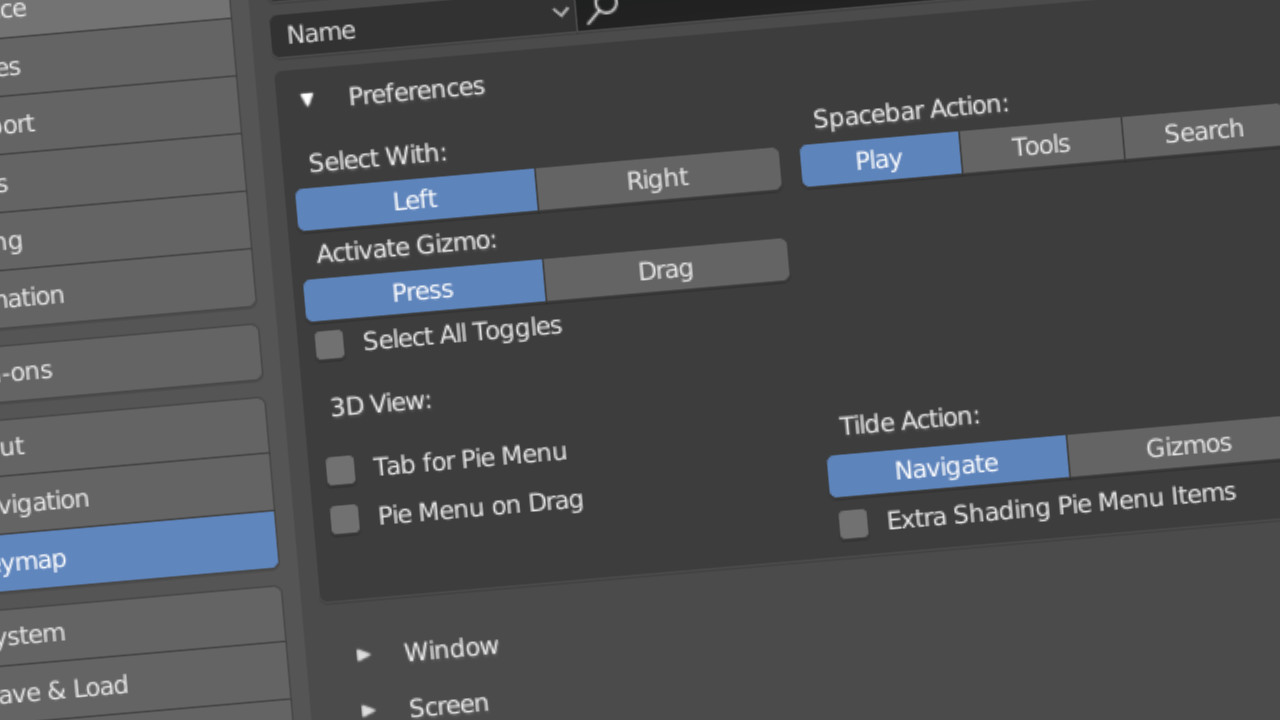This screenshot has width=1280, height=720.
Task: Set Spacebar Action to Tools
Action: pos(1040,145)
